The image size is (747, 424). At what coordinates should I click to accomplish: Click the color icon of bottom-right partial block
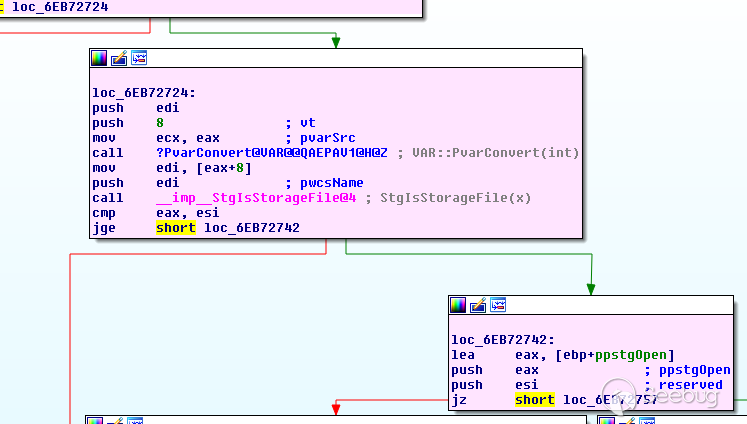tap(607, 421)
